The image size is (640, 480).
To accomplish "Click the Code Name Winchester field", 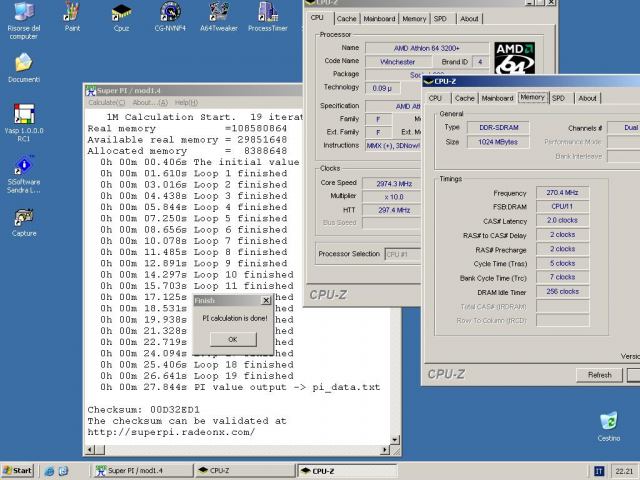I will [x=398, y=62].
